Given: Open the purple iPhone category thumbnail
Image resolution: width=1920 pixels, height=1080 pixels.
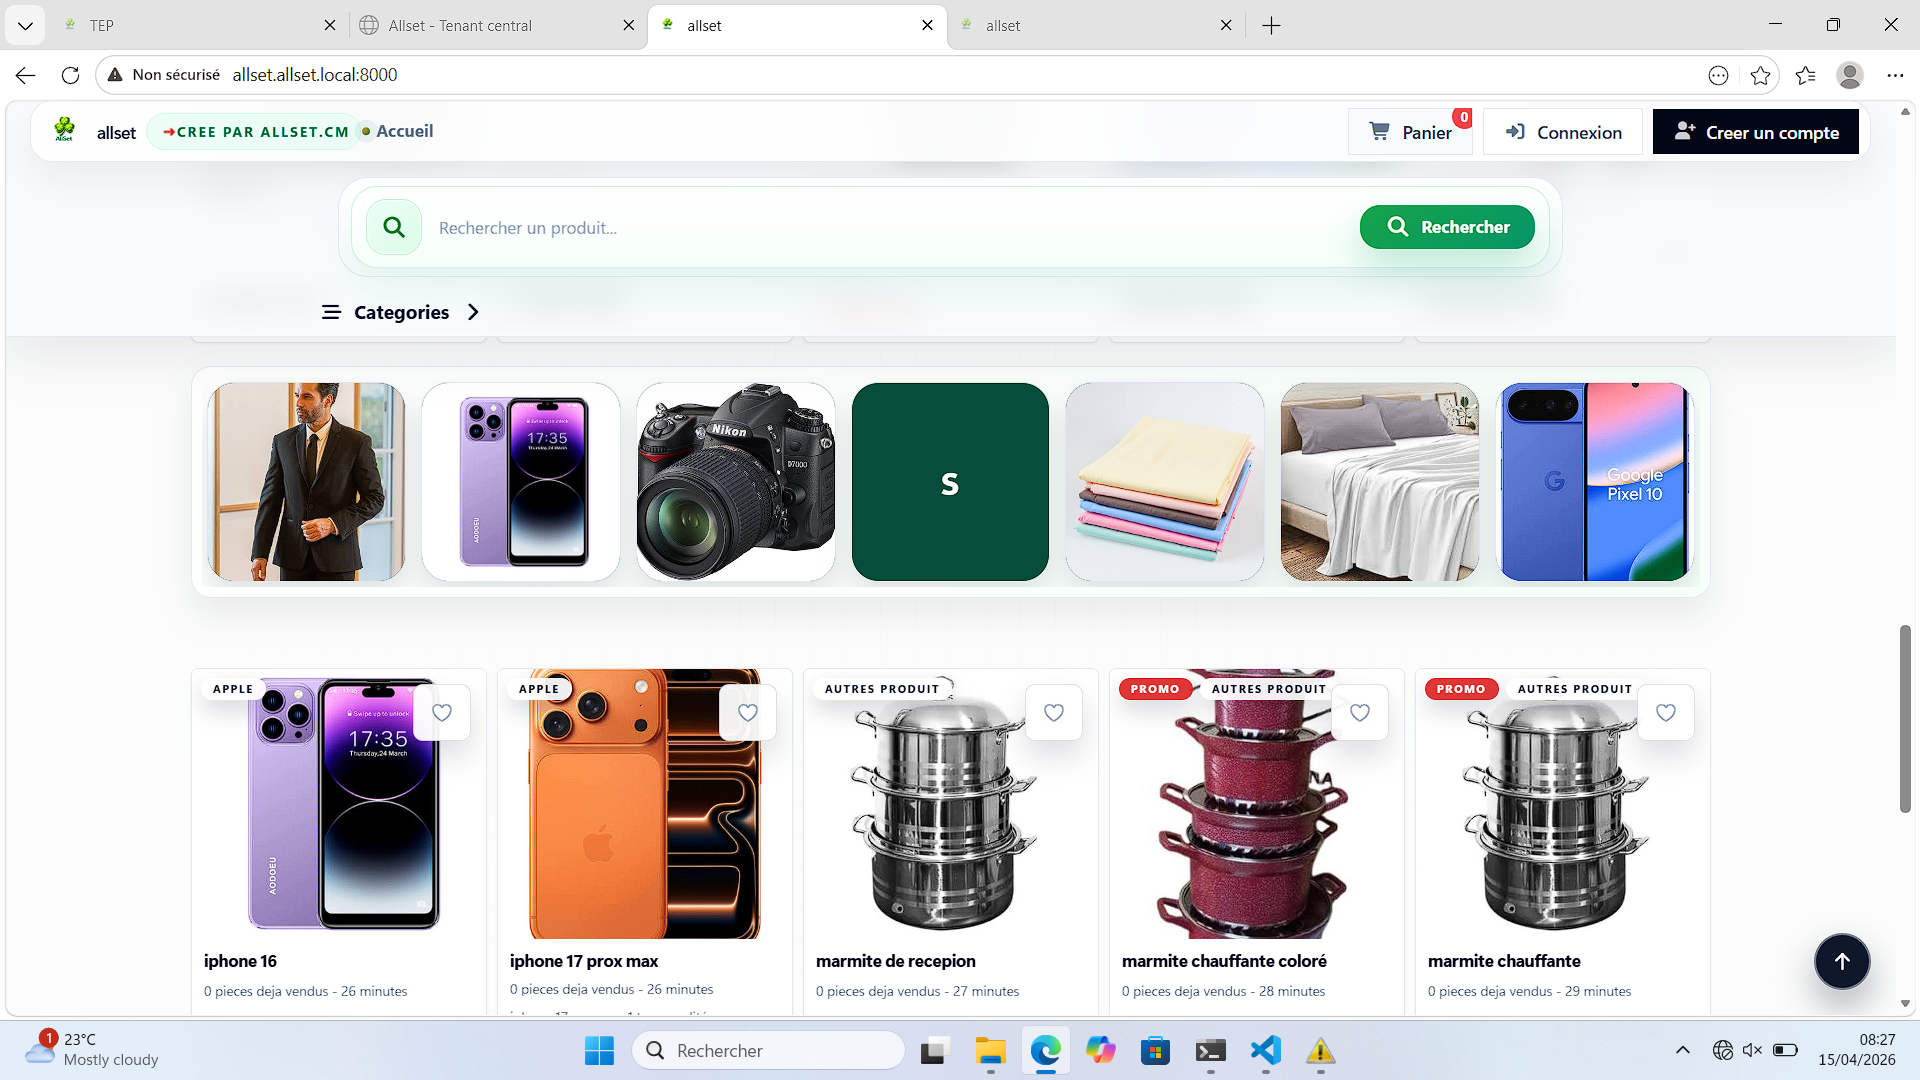Looking at the screenshot, I should [x=521, y=482].
